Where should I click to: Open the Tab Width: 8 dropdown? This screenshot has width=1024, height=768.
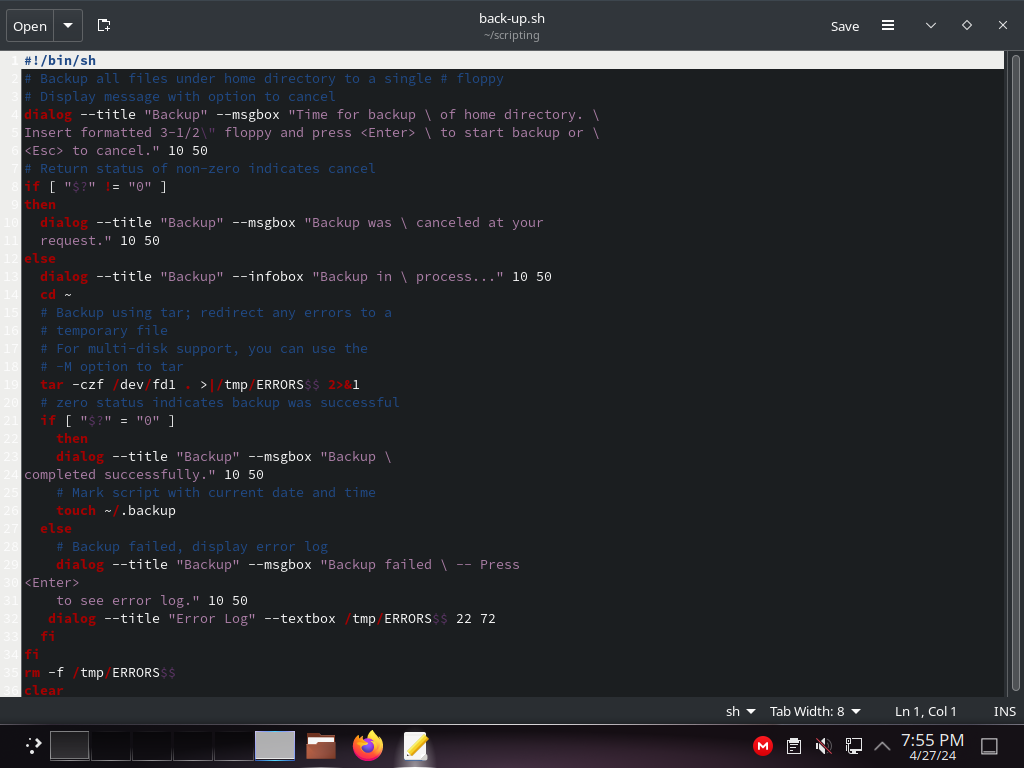[815, 711]
